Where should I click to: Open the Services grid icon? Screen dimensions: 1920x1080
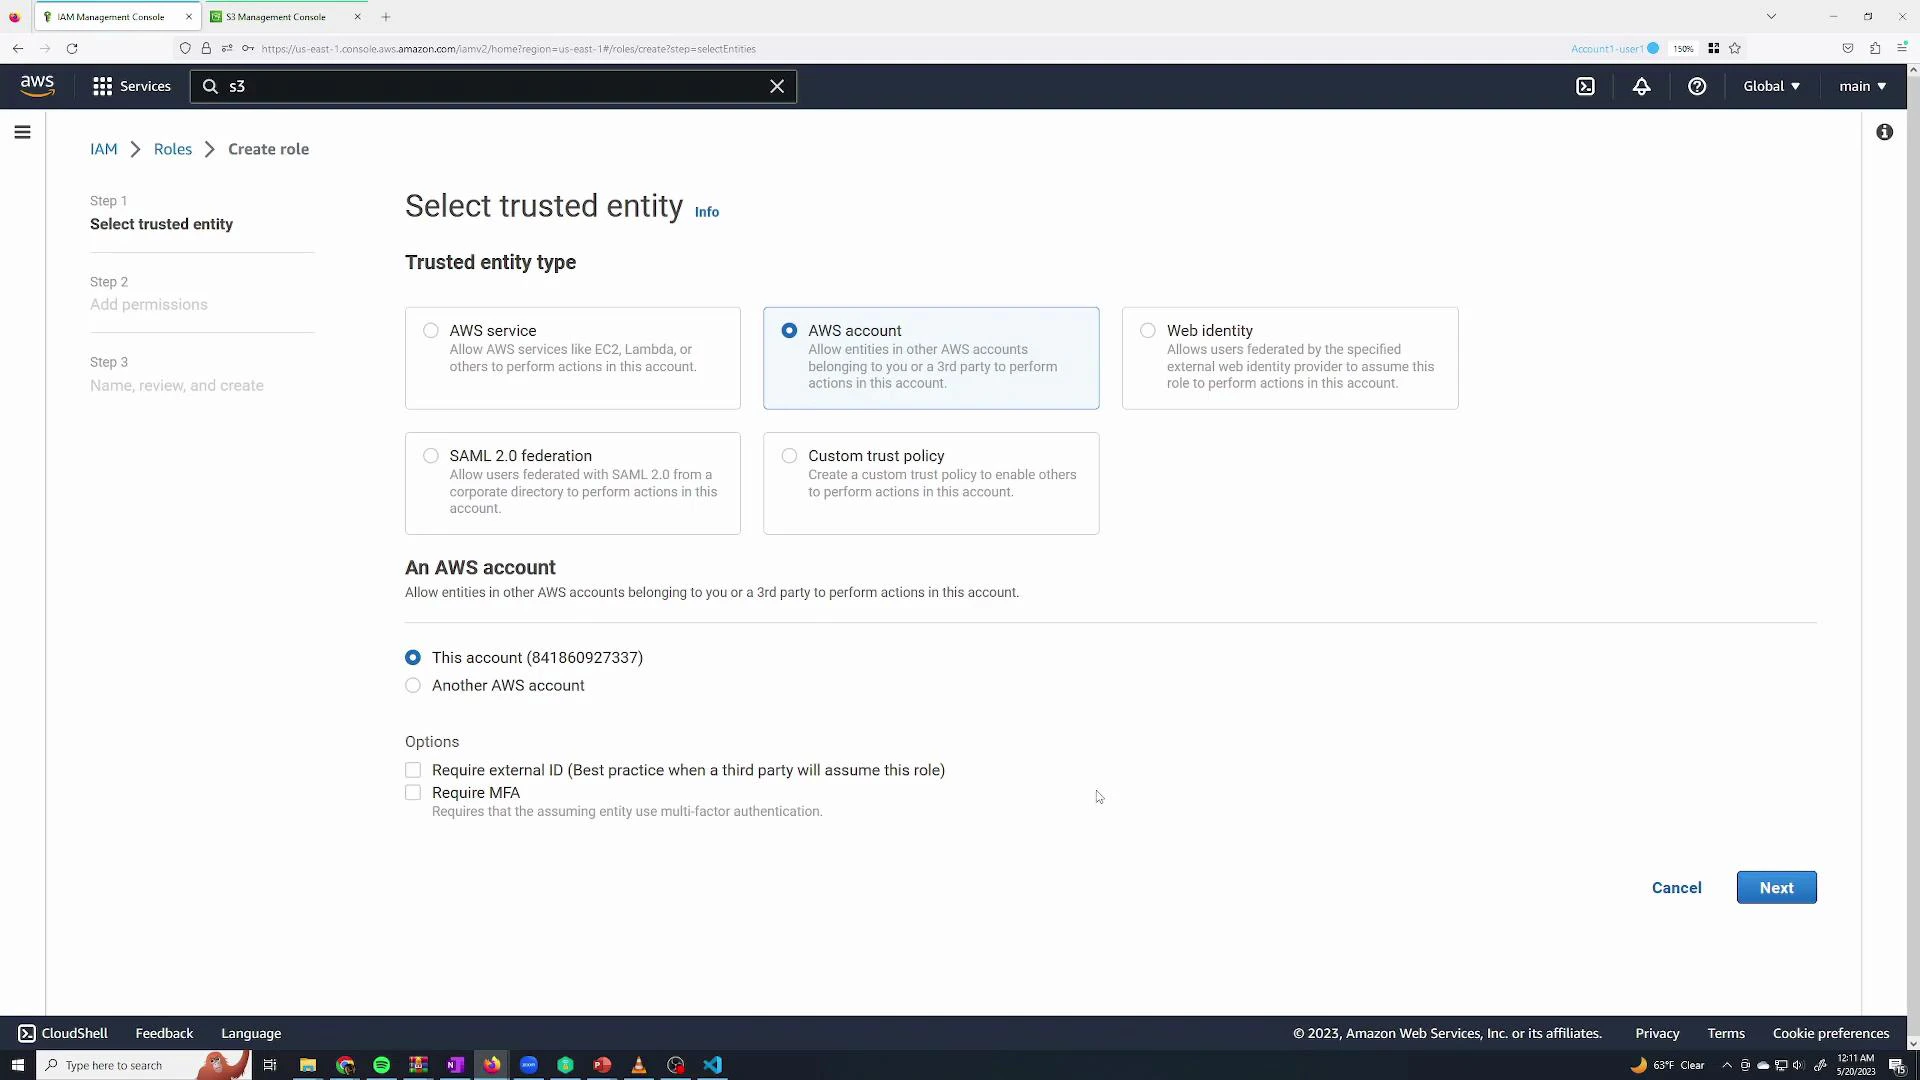click(x=101, y=86)
